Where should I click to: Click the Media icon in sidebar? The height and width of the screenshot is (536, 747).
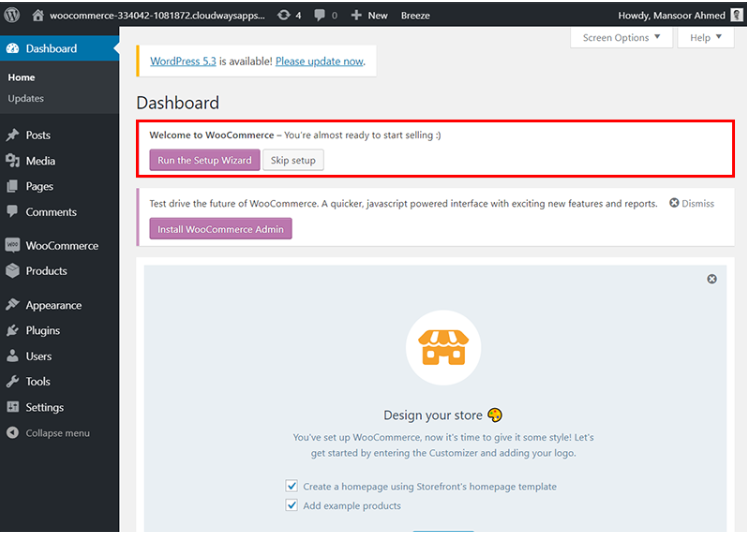point(13,161)
